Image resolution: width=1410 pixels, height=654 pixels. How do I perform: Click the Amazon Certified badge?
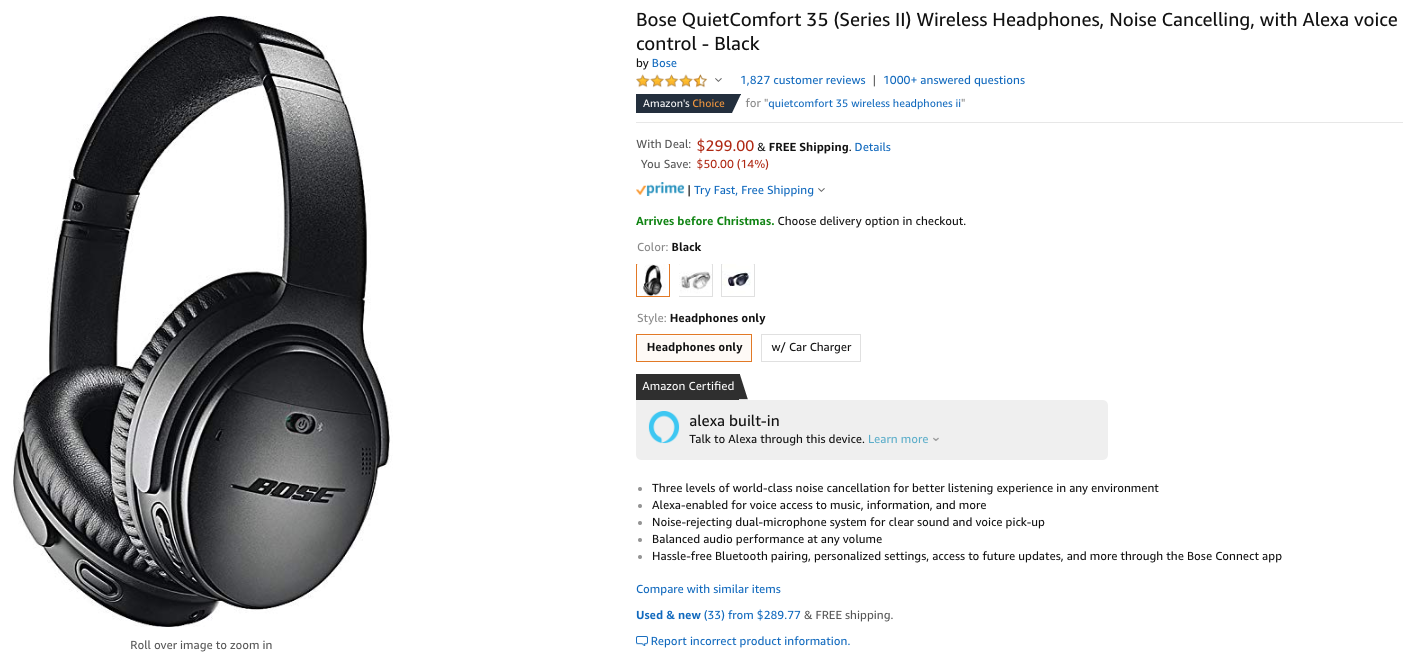[x=689, y=386]
